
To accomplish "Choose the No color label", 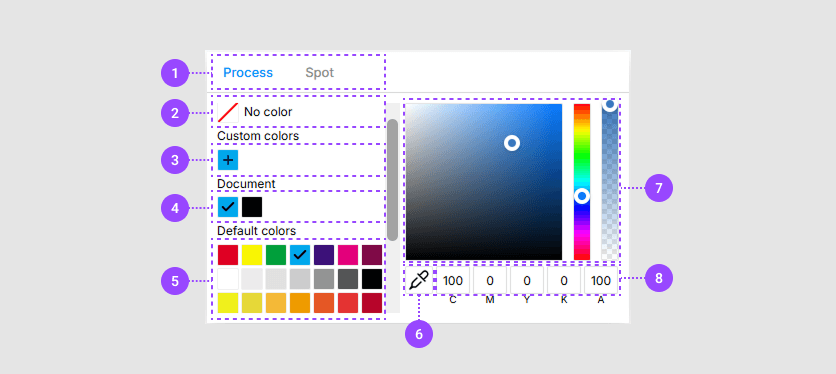I will pyautogui.click(x=268, y=112).
